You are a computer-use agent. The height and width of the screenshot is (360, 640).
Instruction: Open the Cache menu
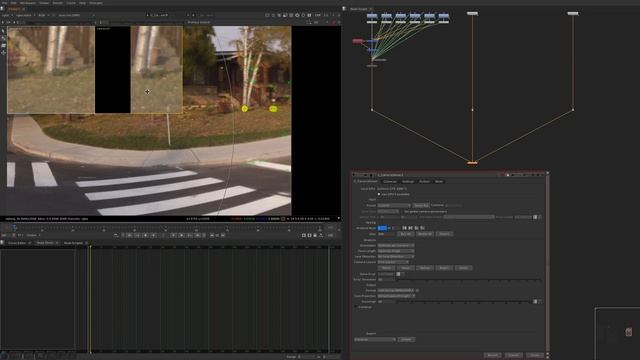pos(71,3)
